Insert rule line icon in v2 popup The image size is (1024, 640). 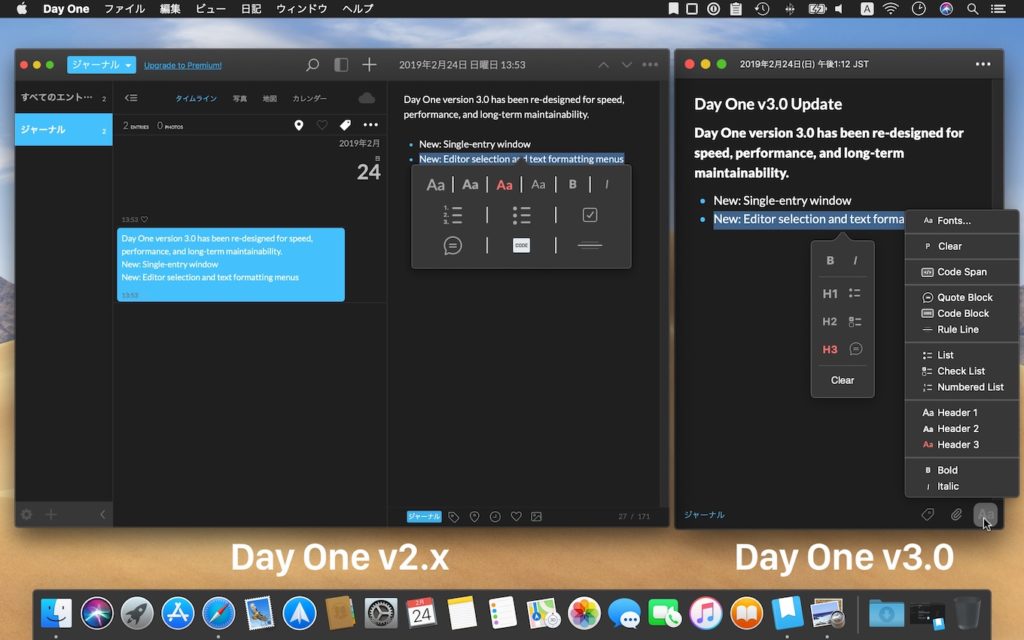590,246
